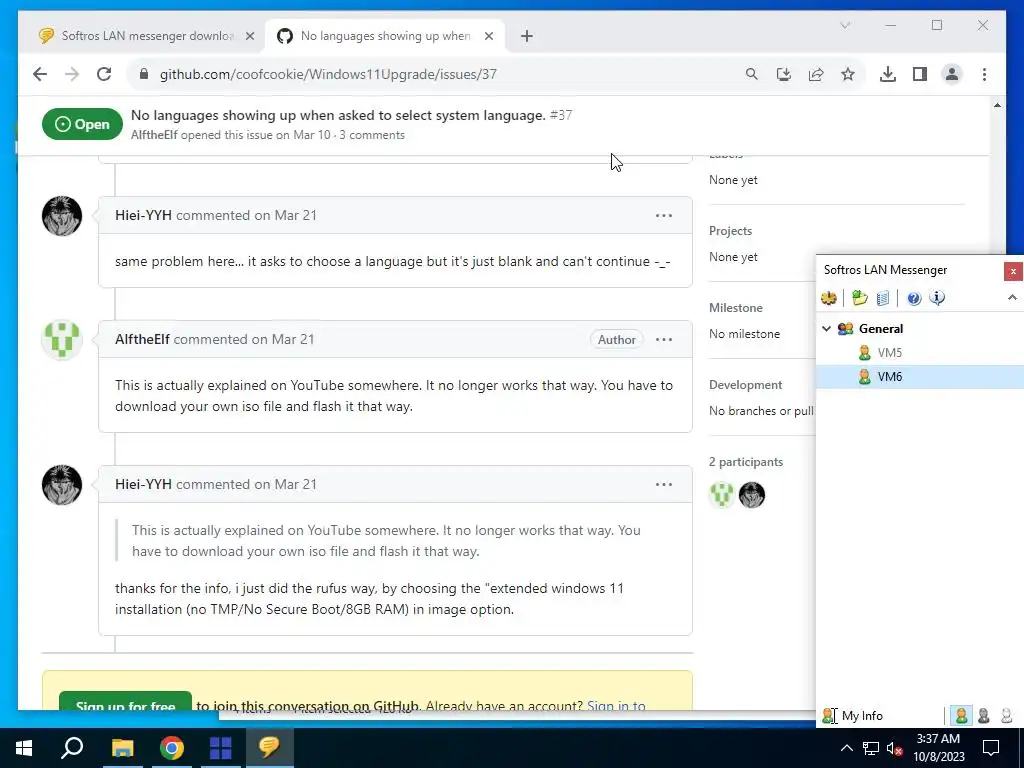Viewport: 1024px width, 768px height.
Task: Open Chrome downloads tray icon
Action: coord(888,74)
